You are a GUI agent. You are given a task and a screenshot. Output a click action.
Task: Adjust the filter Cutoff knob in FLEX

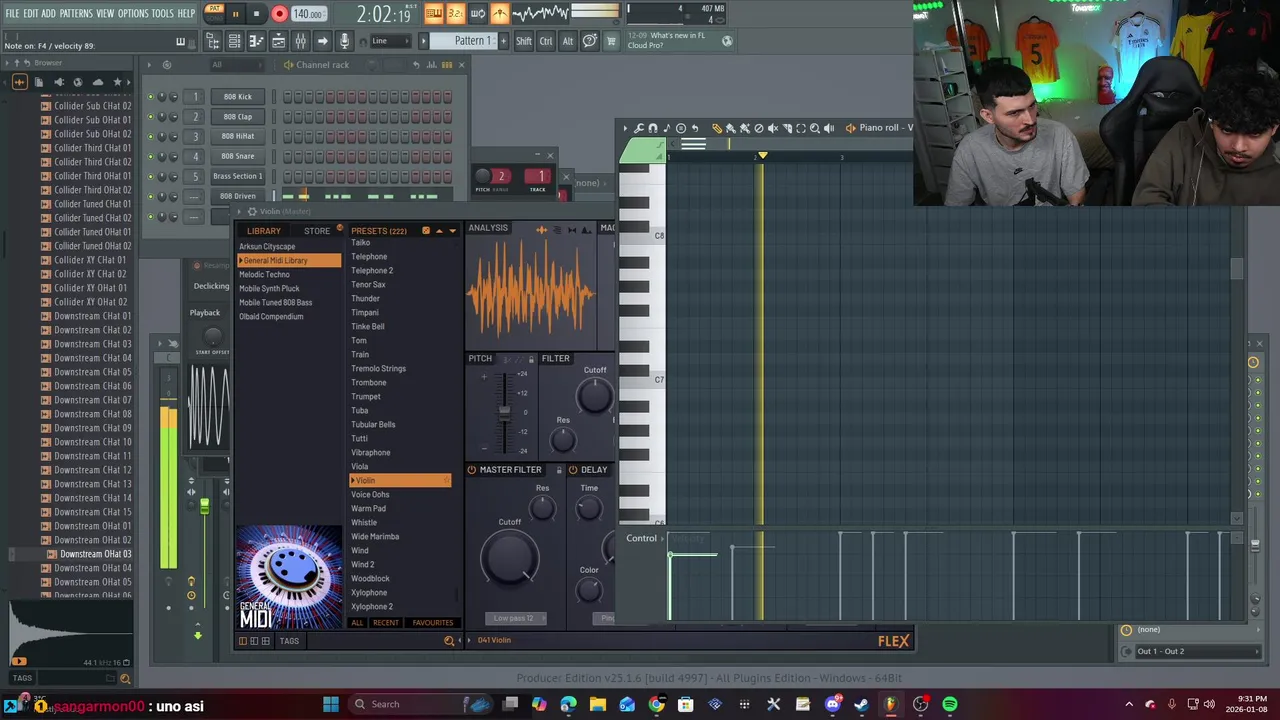point(595,397)
